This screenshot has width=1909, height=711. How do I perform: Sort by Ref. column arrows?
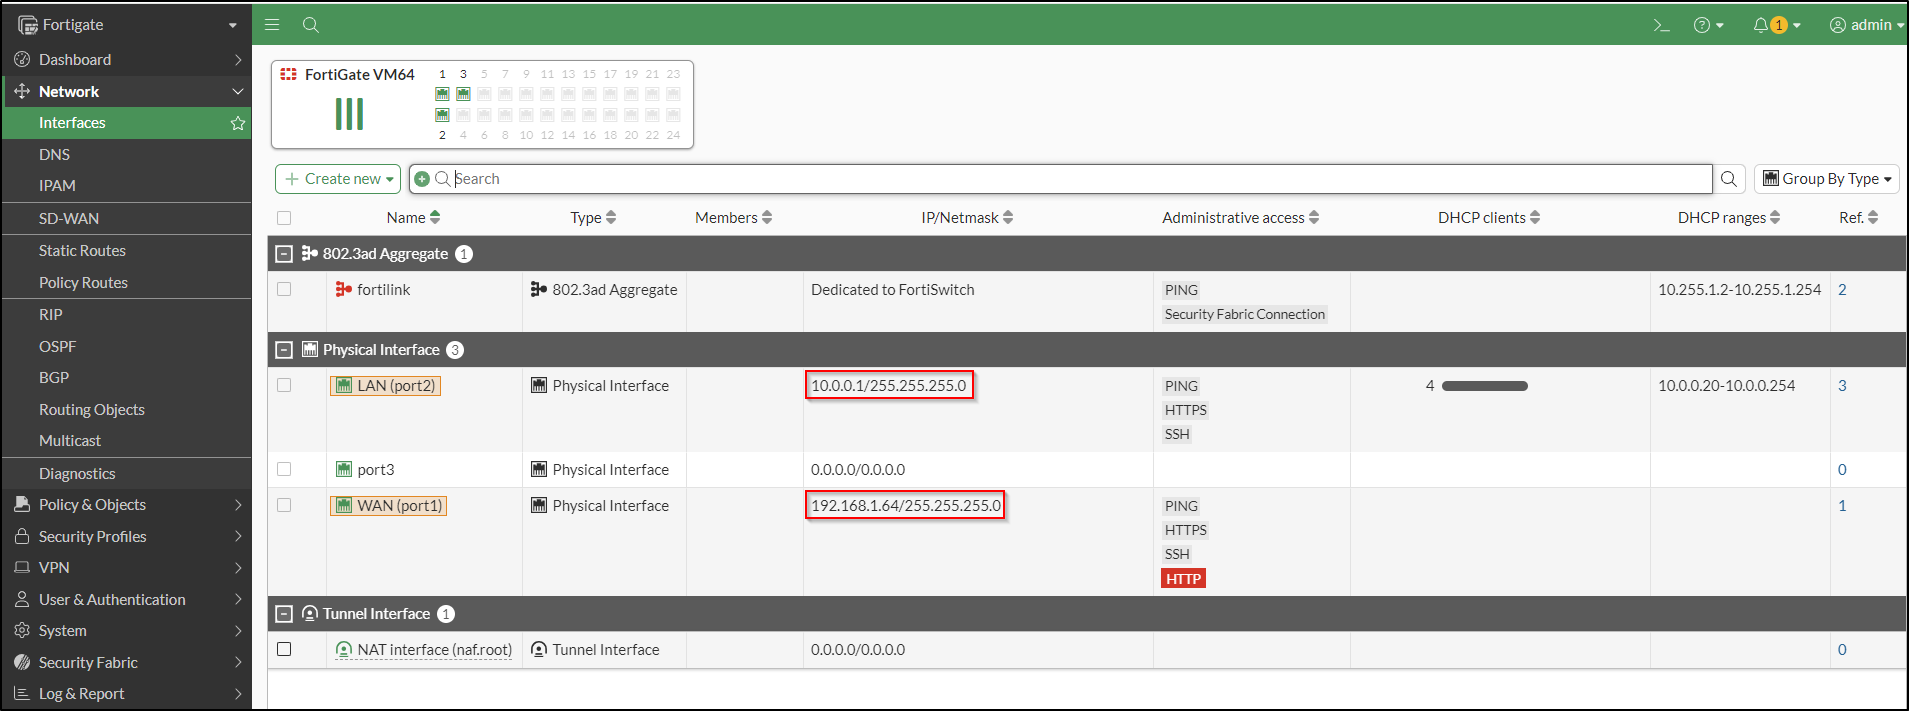1873,217
